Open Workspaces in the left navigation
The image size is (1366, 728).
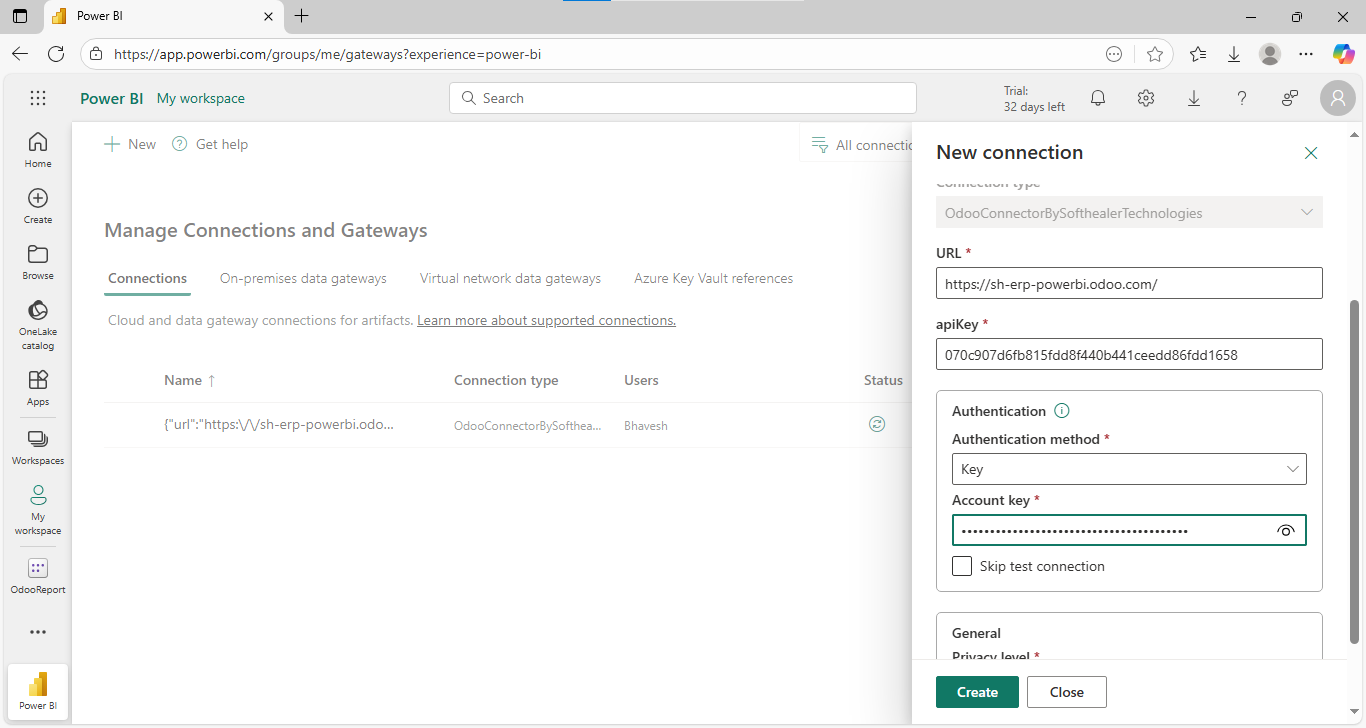point(38,447)
